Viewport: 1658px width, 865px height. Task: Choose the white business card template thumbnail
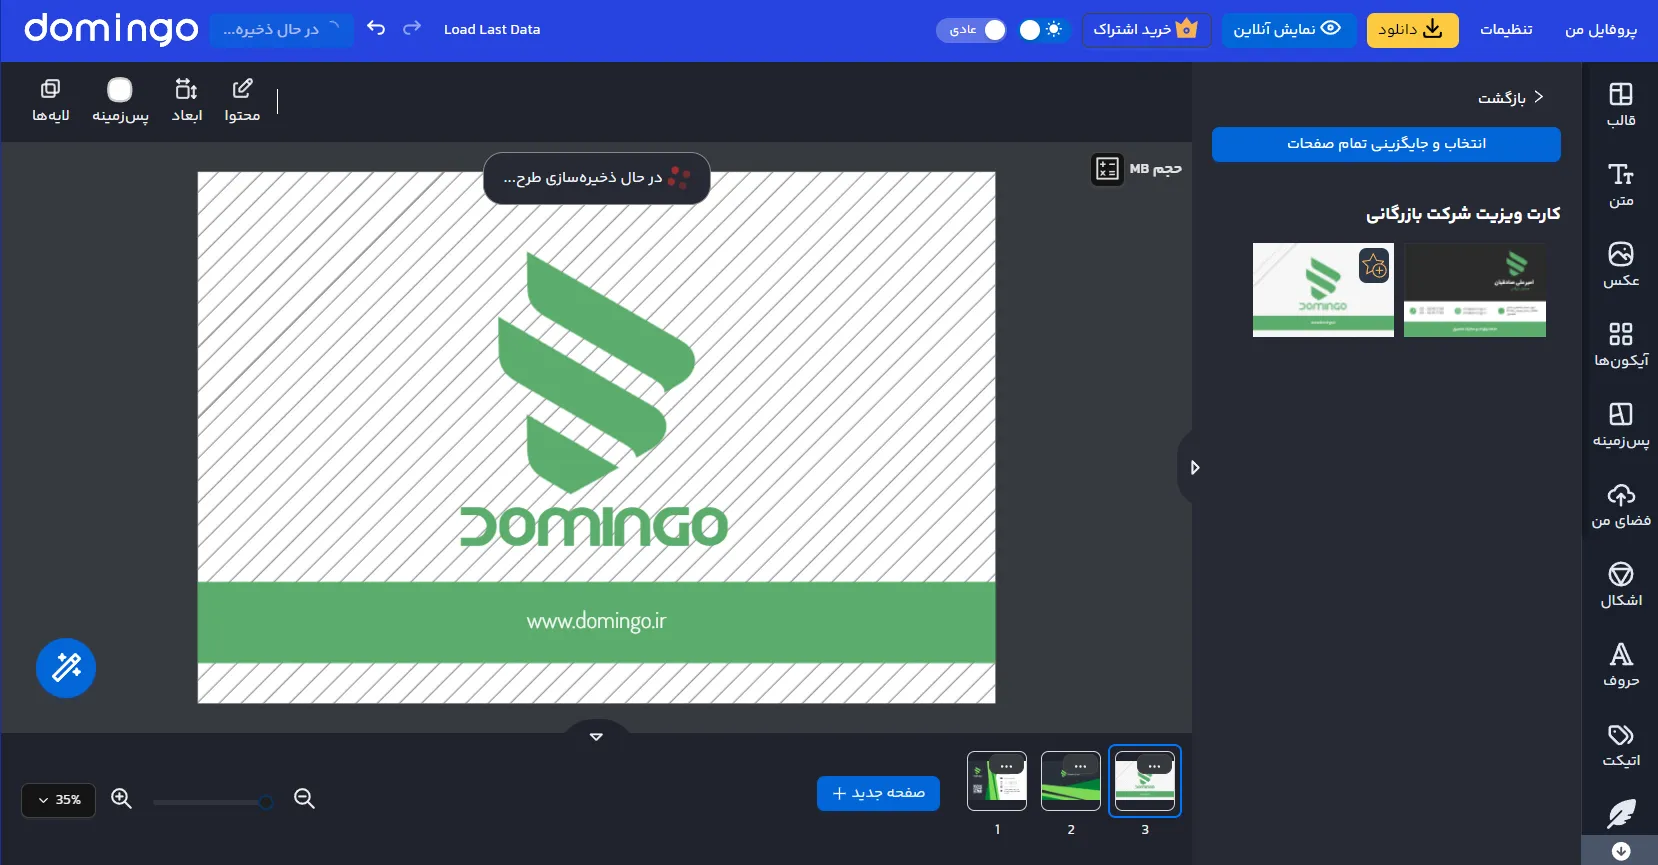pyautogui.click(x=1323, y=290)
